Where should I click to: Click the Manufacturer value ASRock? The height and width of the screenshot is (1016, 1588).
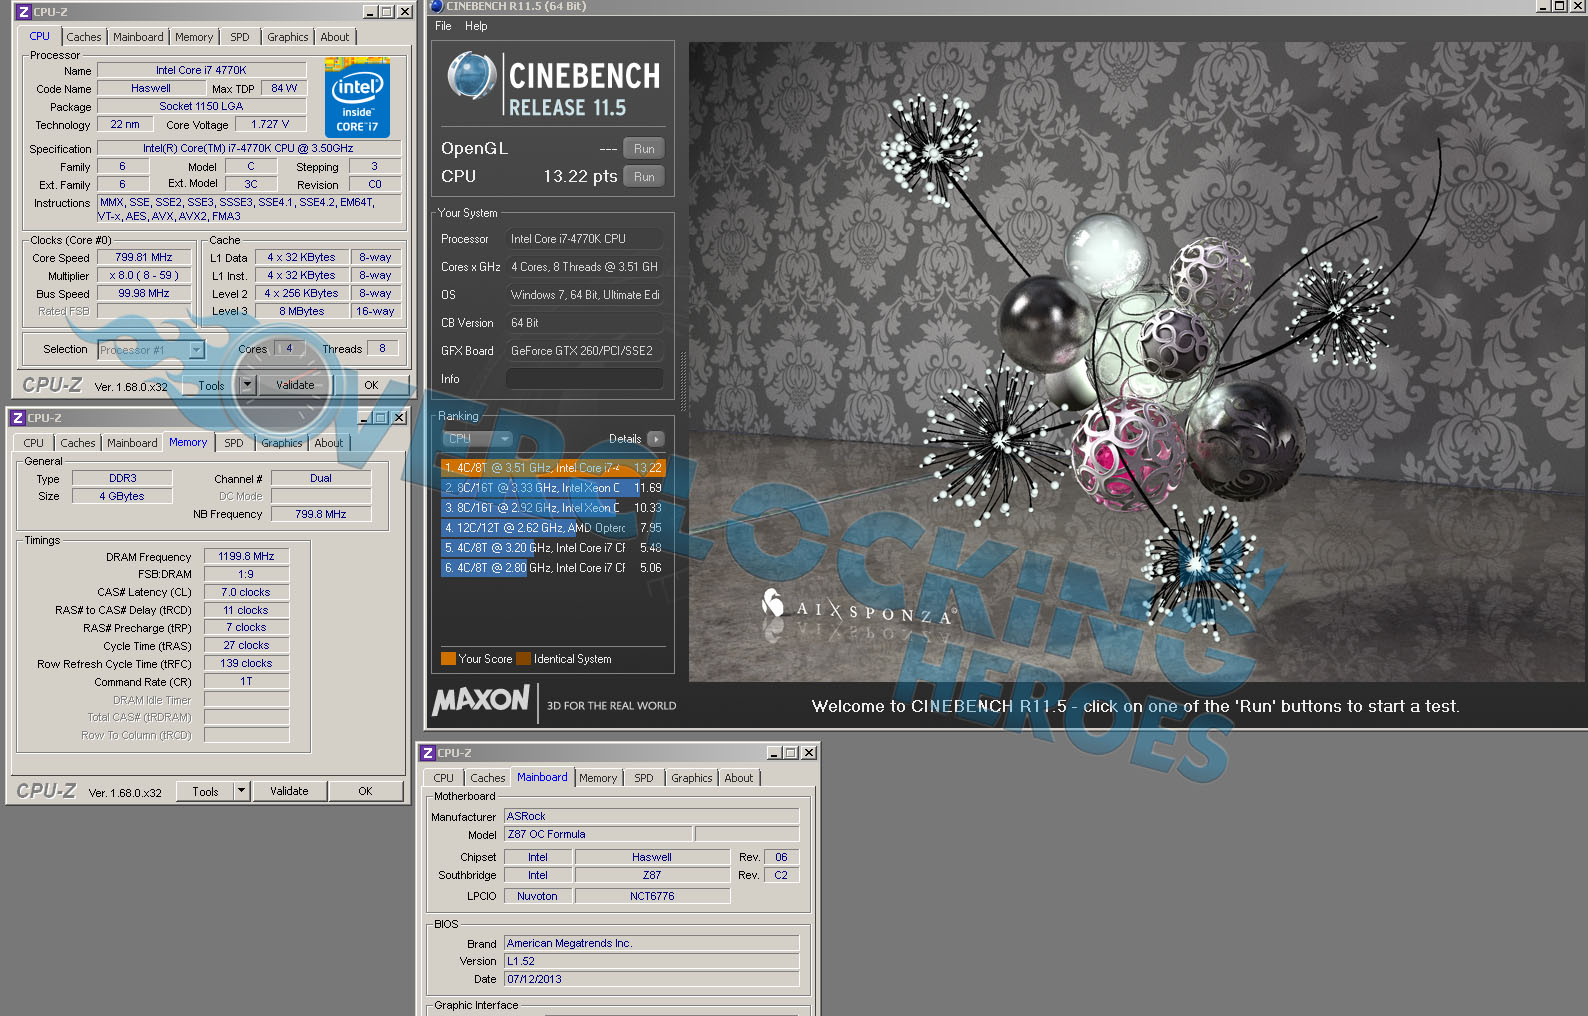[651, 817]
